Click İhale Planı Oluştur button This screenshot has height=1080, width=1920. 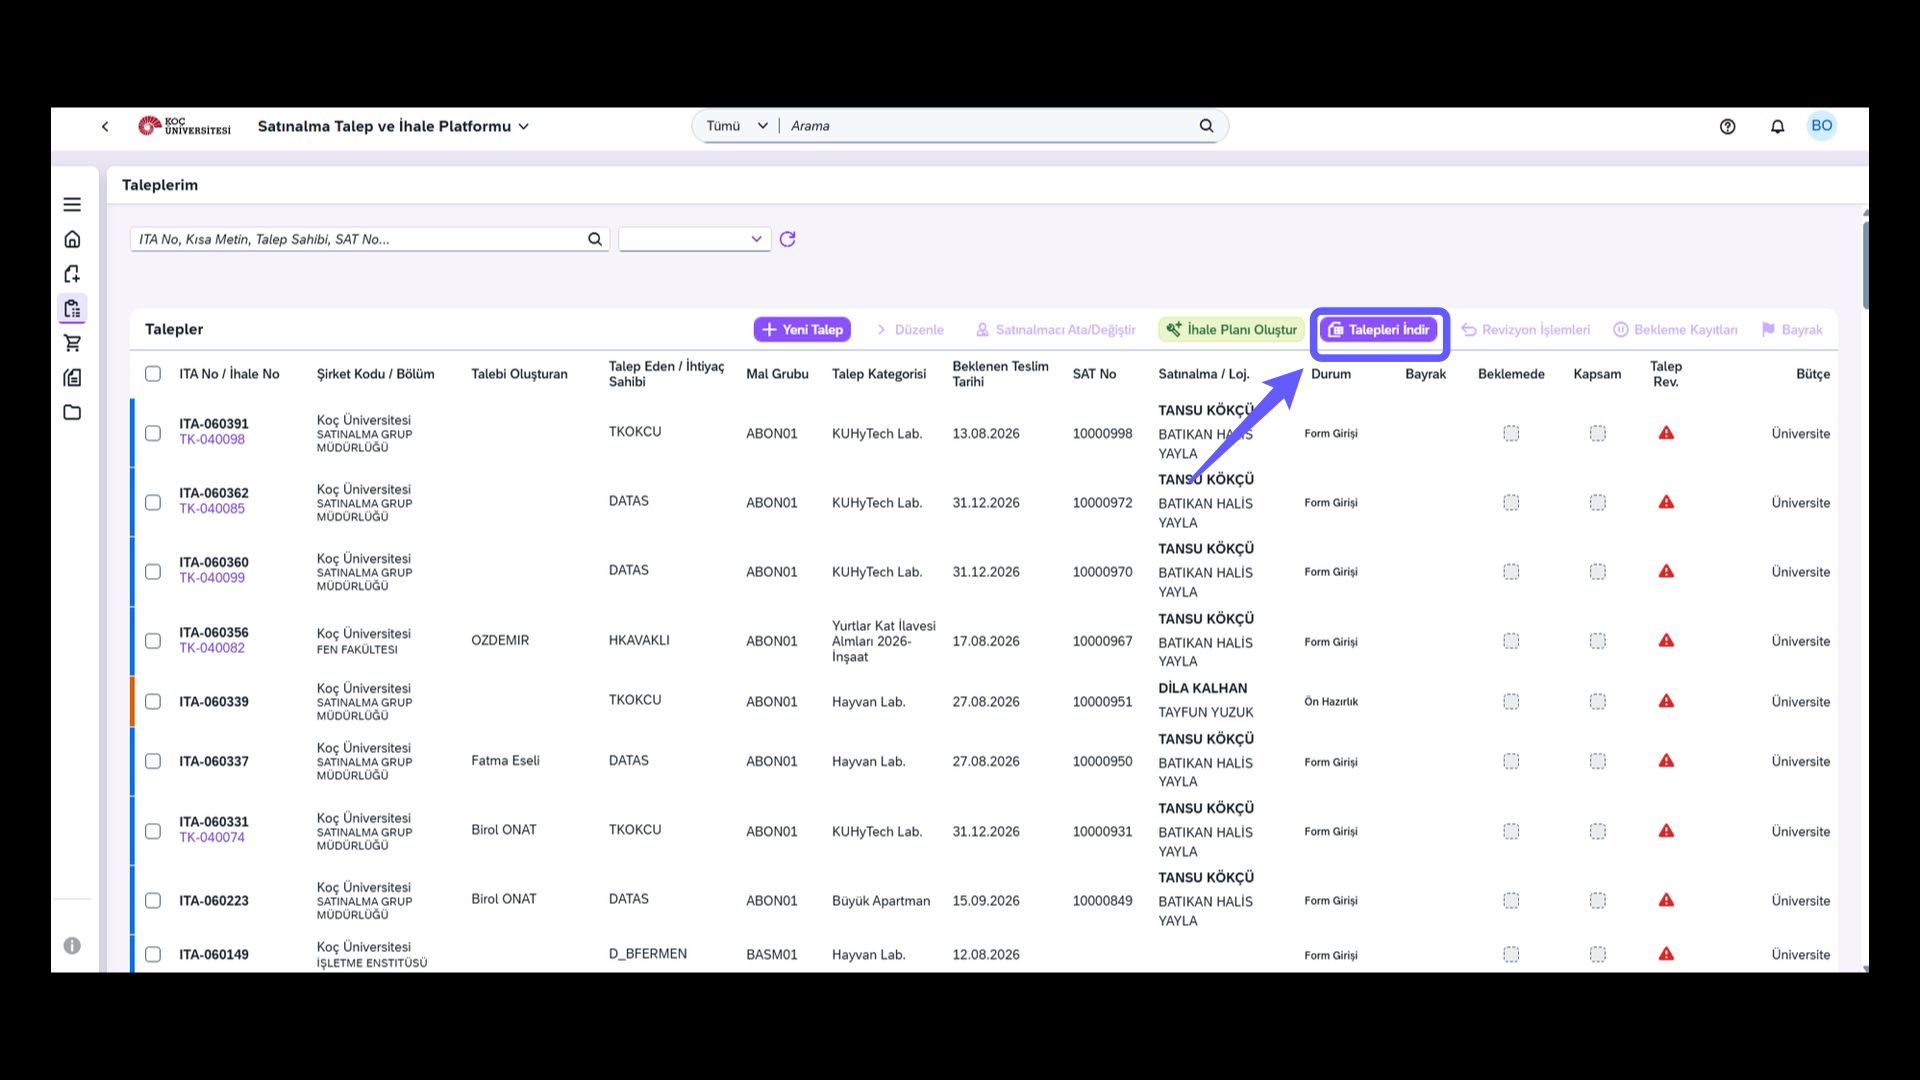pos(1231,329)
